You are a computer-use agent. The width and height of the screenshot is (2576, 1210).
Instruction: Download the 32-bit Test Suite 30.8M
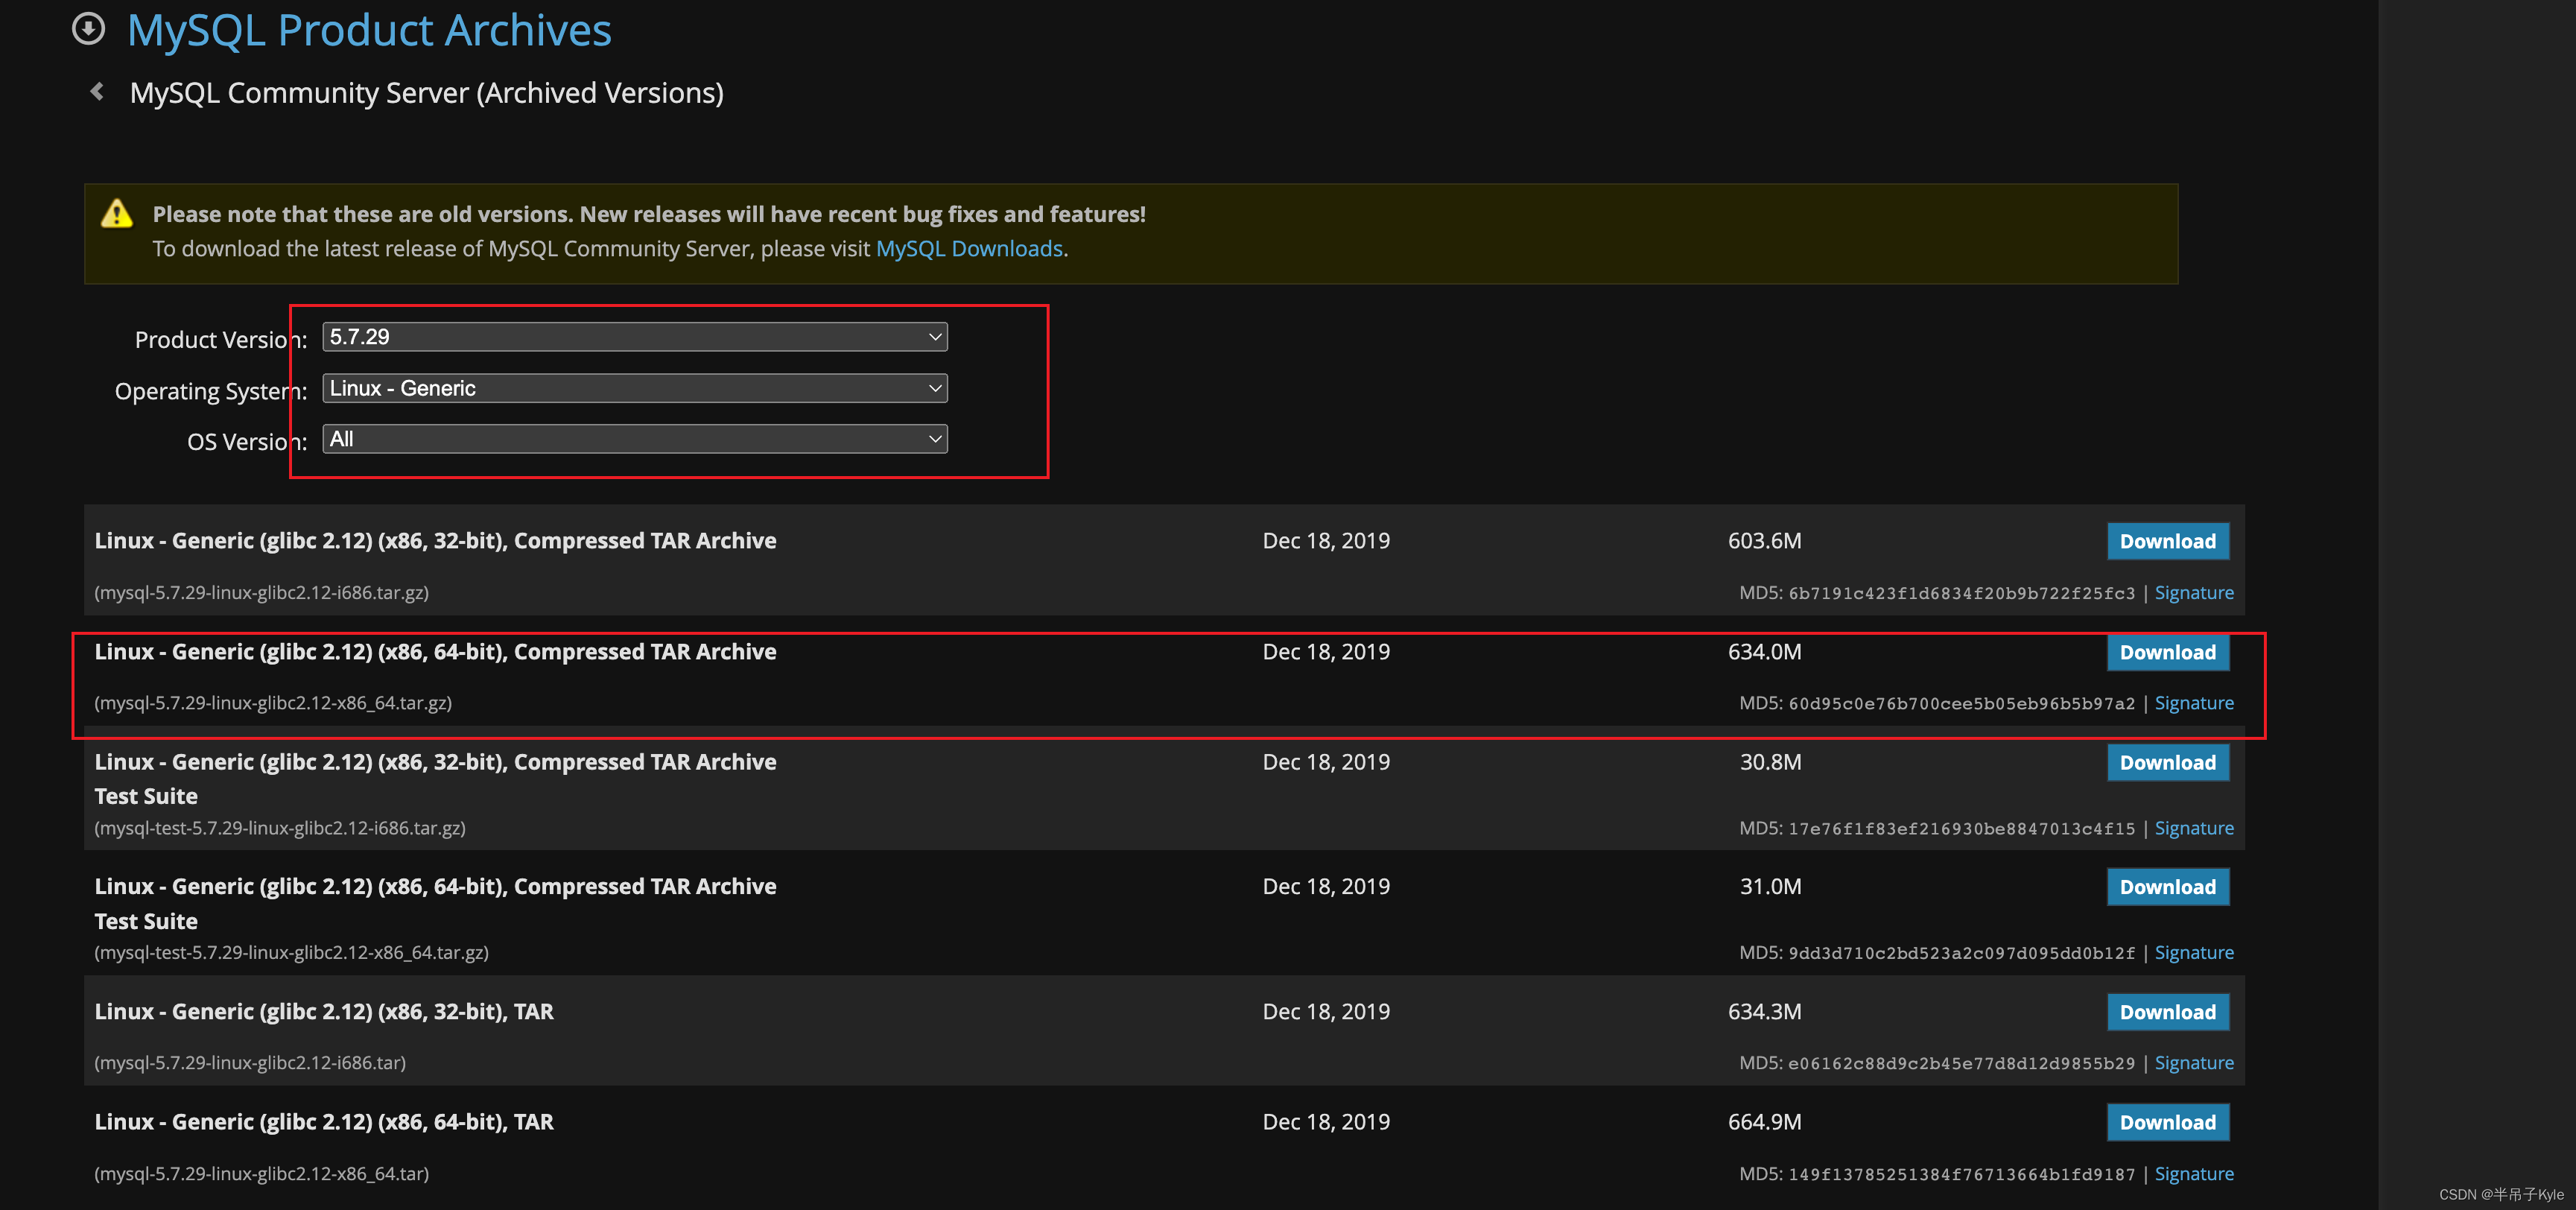(x=2167, y=762)
